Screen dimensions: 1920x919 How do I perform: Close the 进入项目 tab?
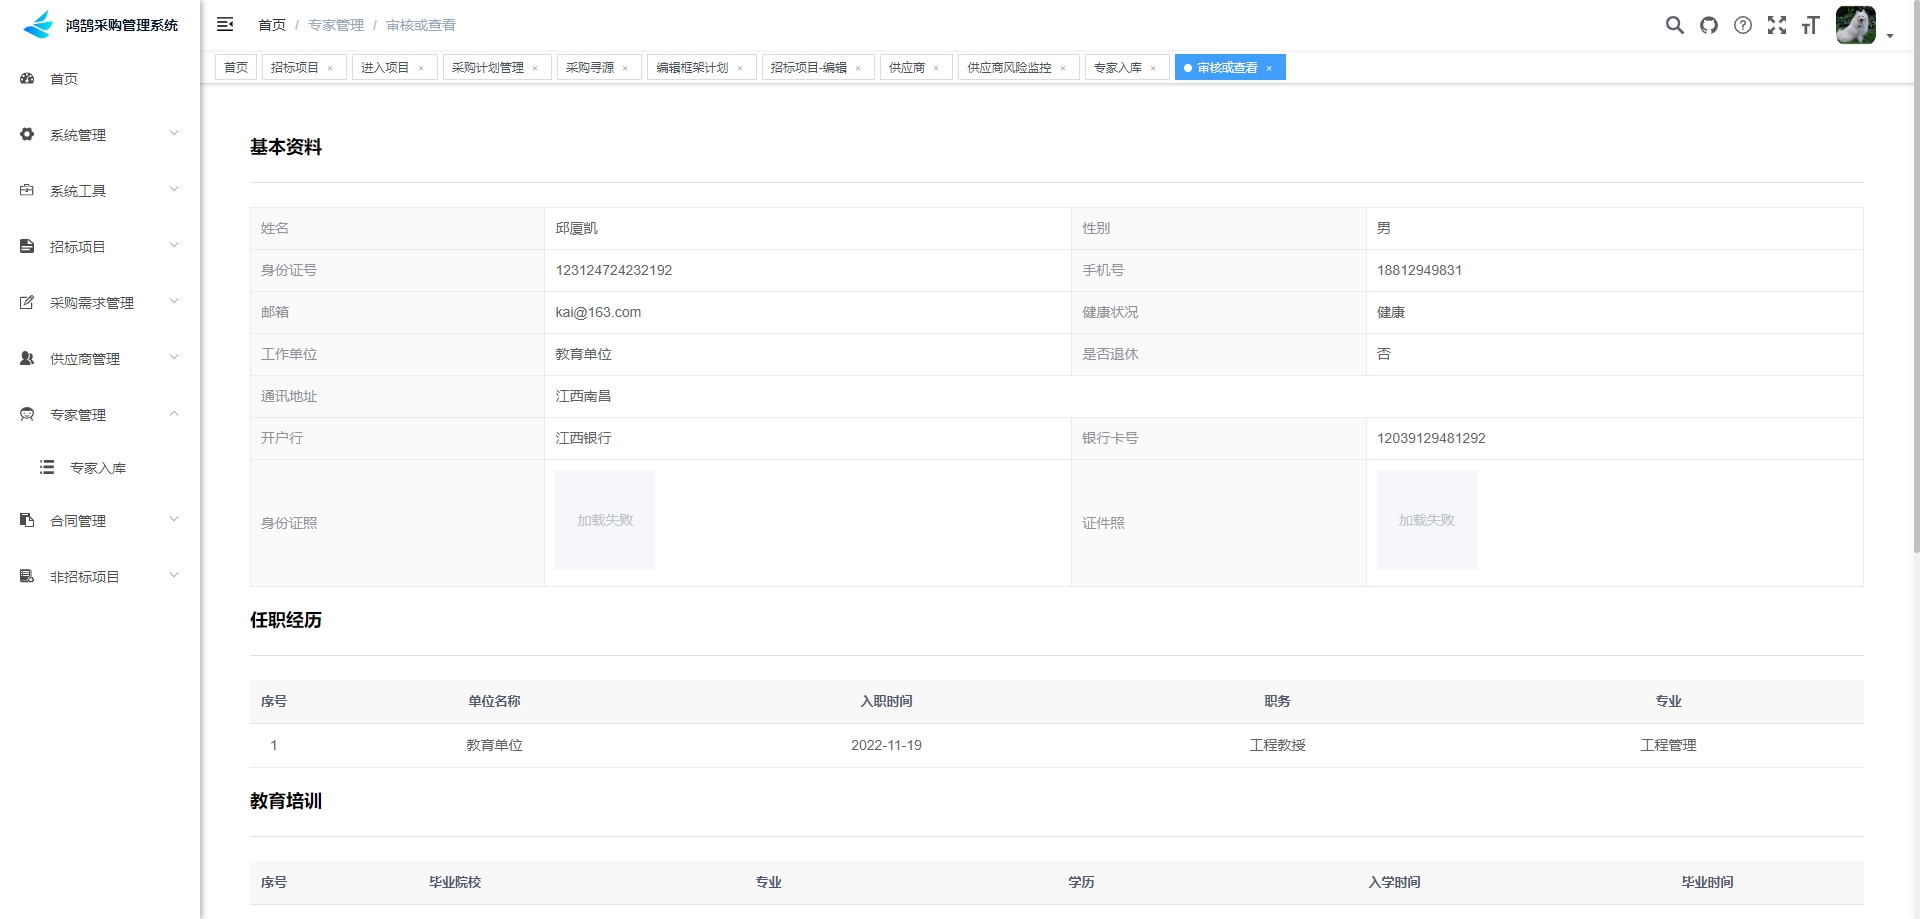pos(421,68)
